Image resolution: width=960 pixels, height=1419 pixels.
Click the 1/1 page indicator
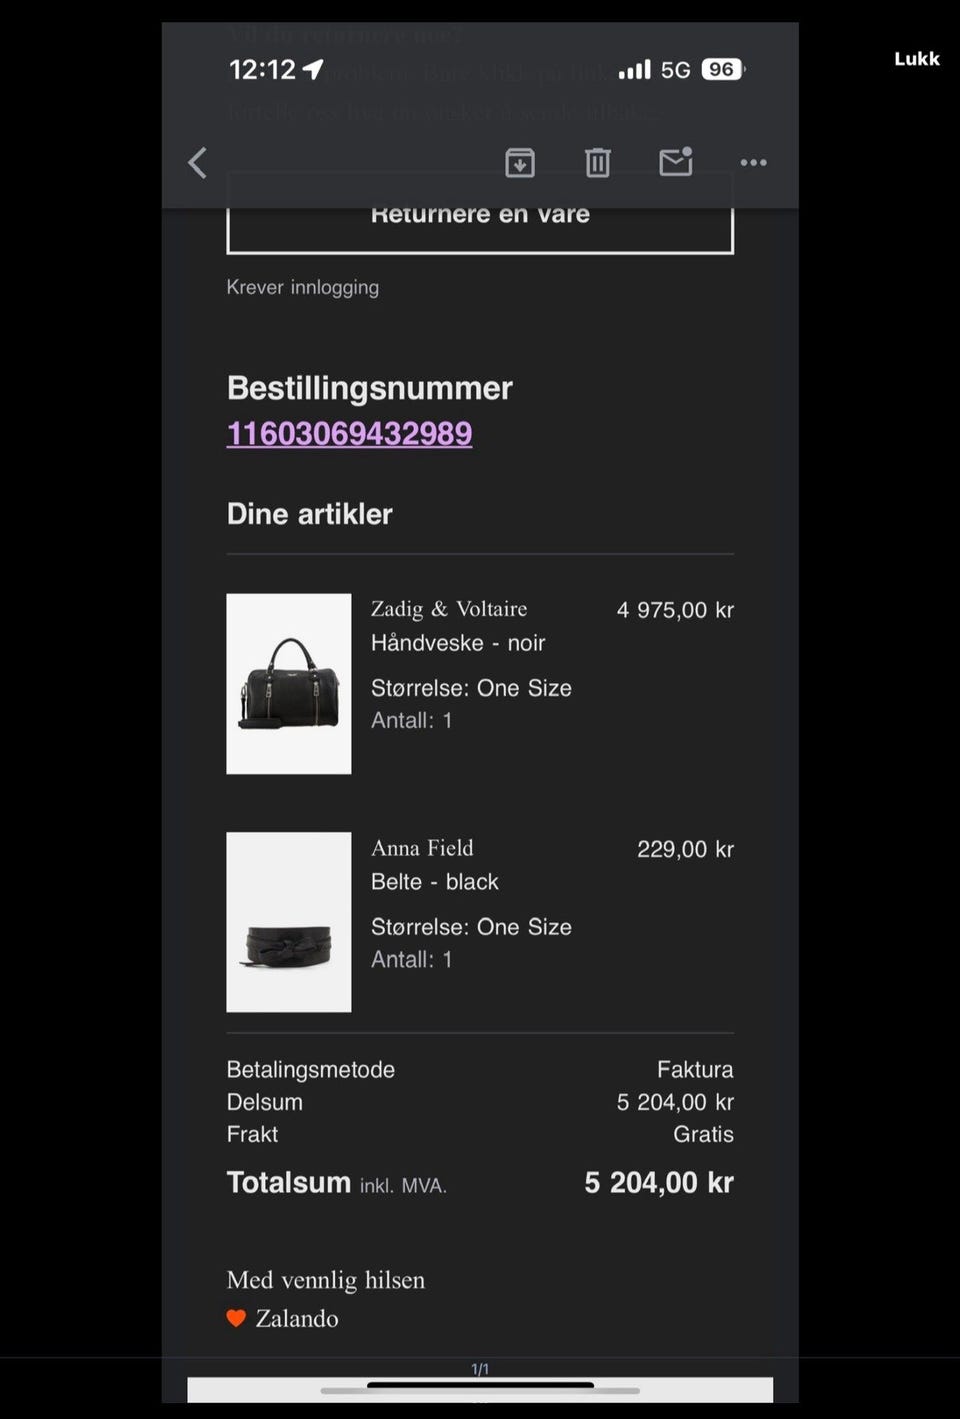coord(480,1369)
